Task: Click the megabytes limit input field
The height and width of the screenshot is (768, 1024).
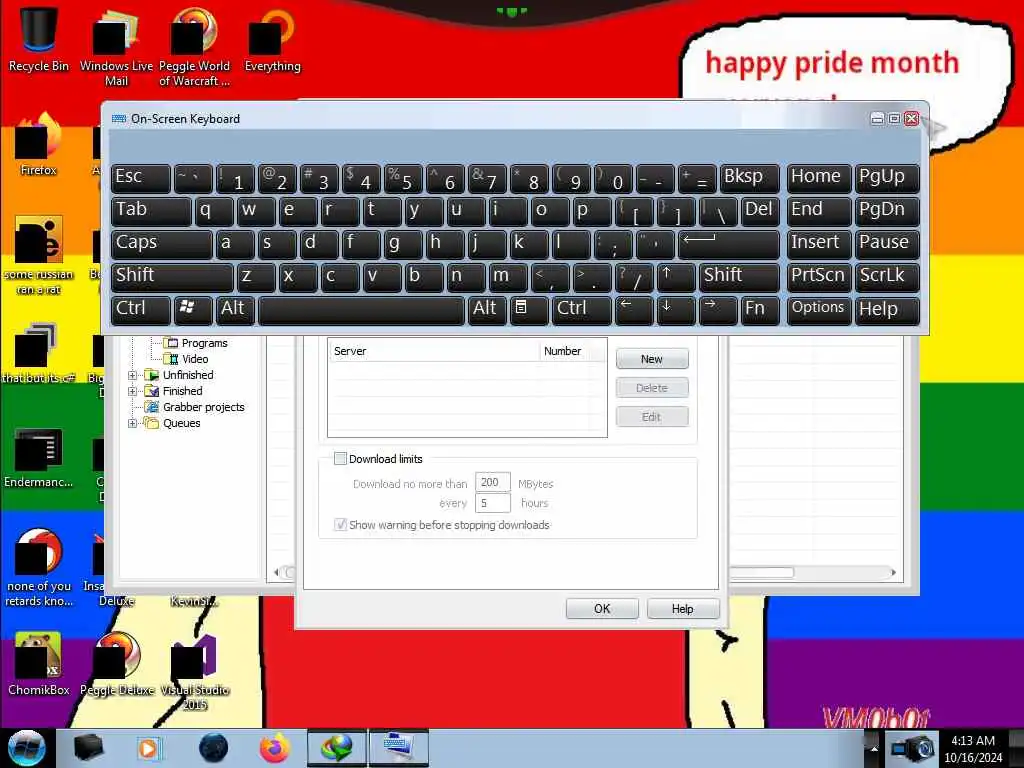Action: [492, 483]
